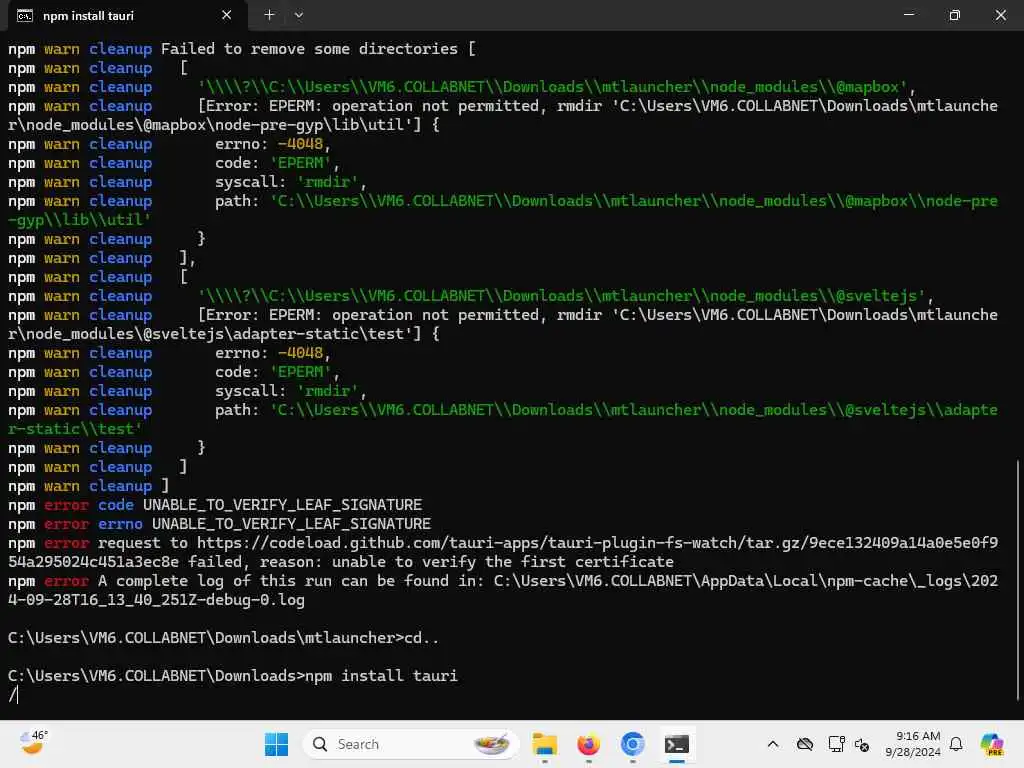Click the '@mapbox' node_modules path string
This screenshot has height=768, width=1024.
click(552, 87)
